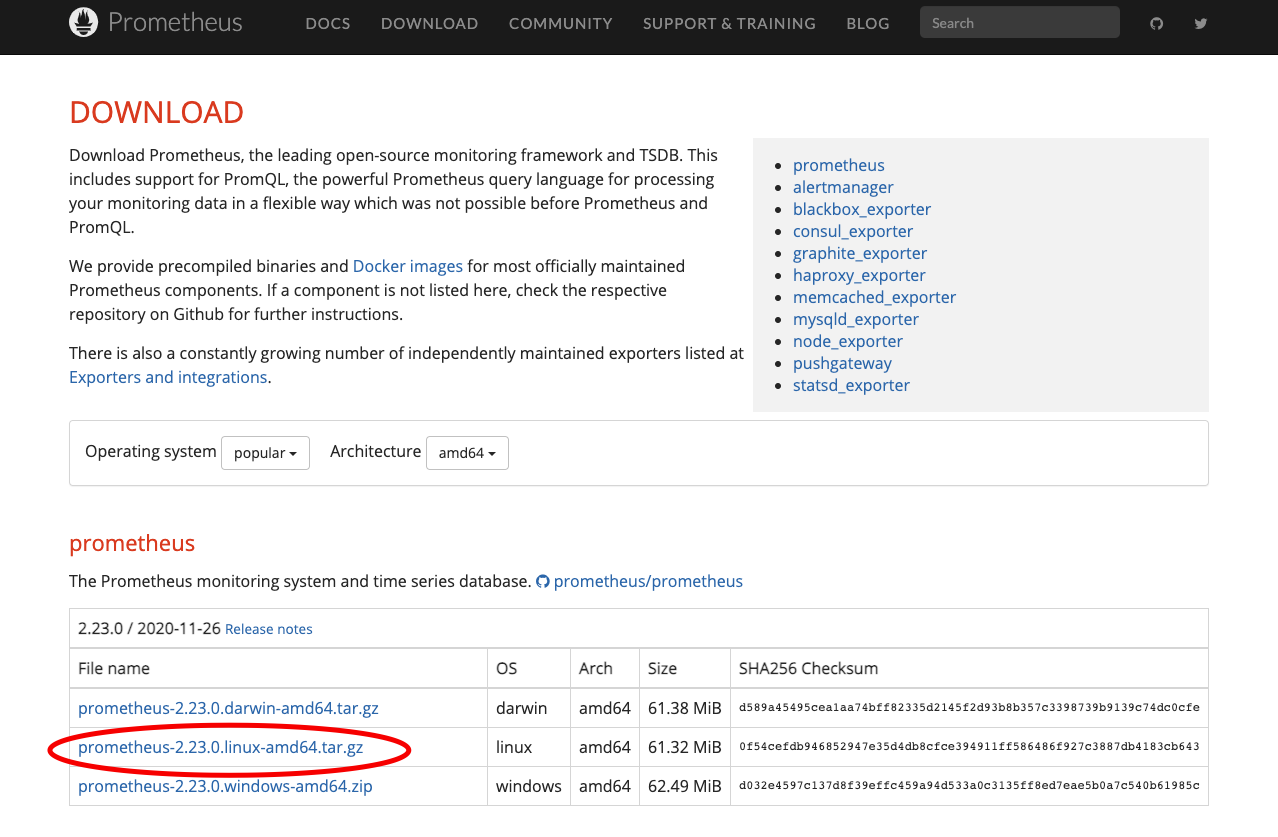
Task: Follow the Docker images link
Action: tap(408, 266)
